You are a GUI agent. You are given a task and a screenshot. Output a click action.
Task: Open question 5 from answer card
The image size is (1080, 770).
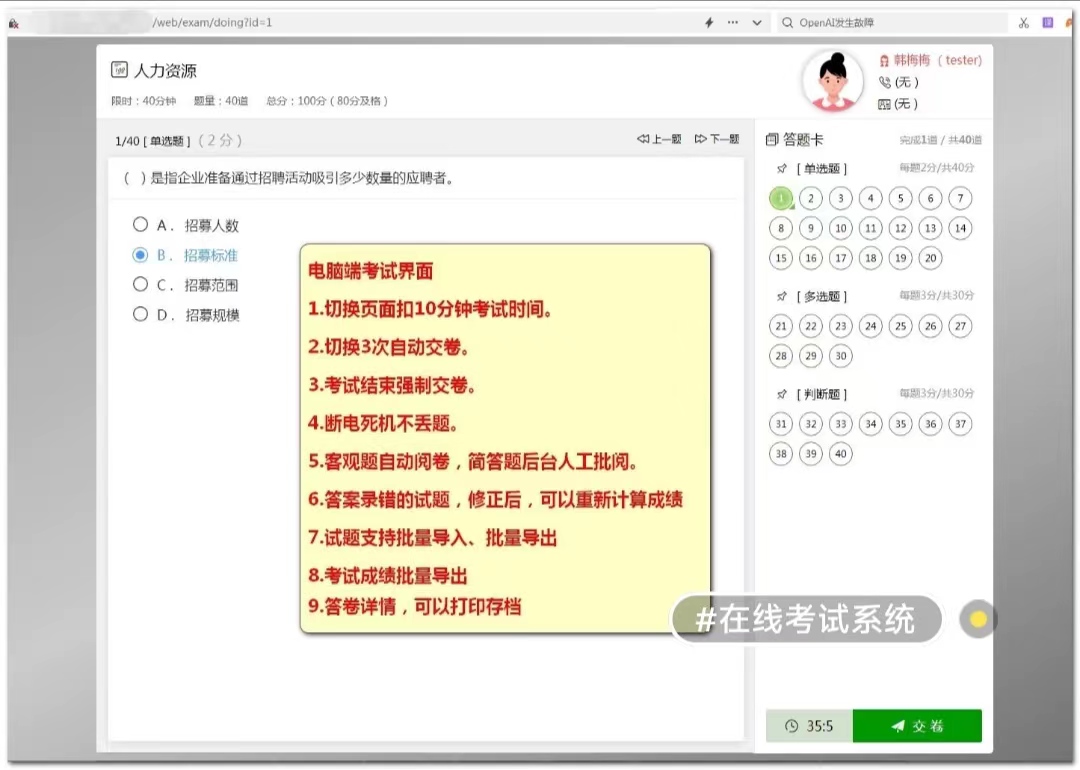point(900,198)
